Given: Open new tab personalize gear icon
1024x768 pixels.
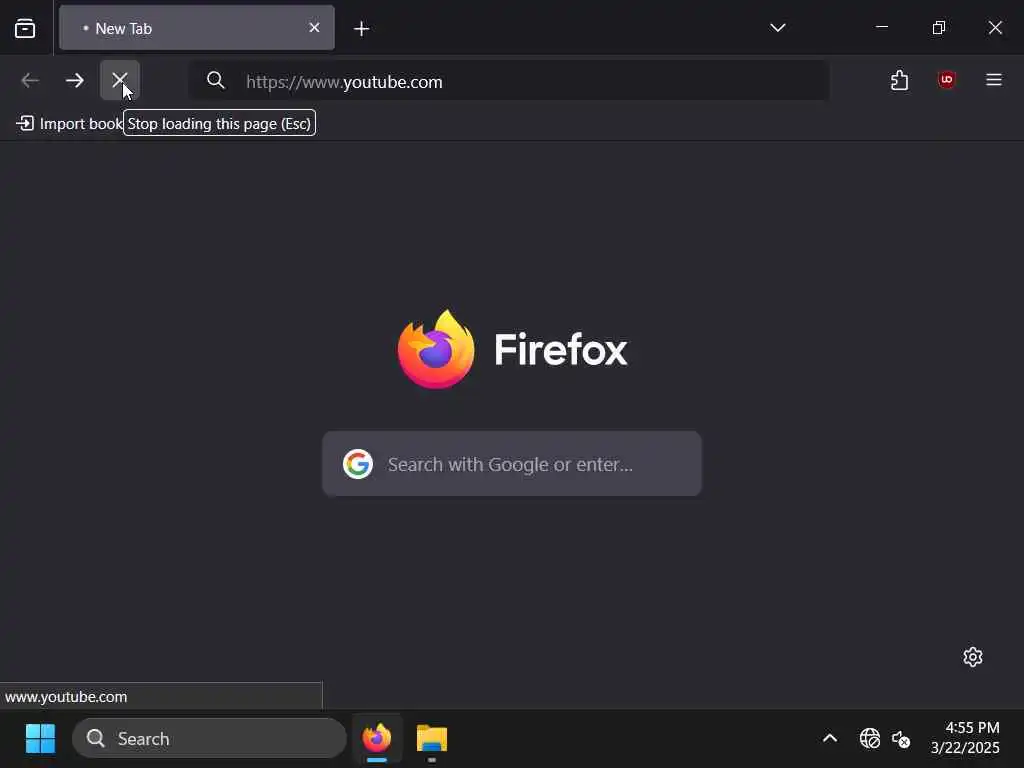Looking at the screenshot, I should click(972, 657).
